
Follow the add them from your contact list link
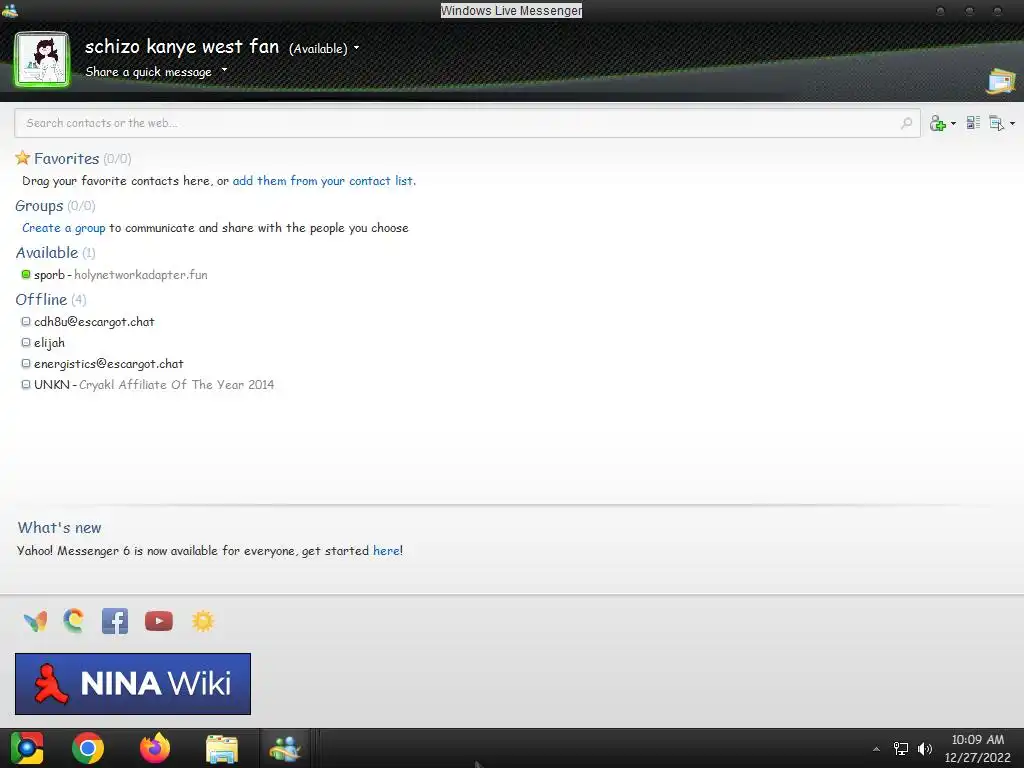coord(324,181)
